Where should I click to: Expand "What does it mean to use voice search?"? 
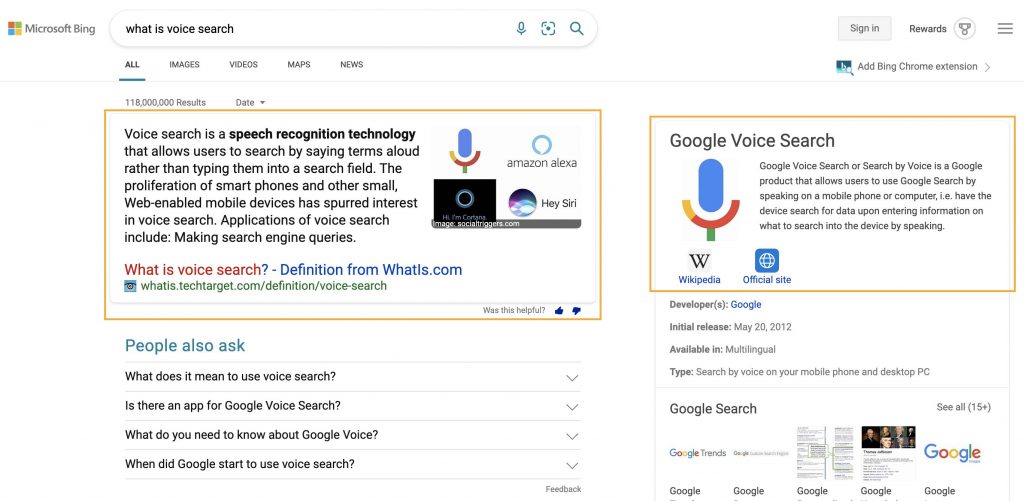tap(353, 377)
